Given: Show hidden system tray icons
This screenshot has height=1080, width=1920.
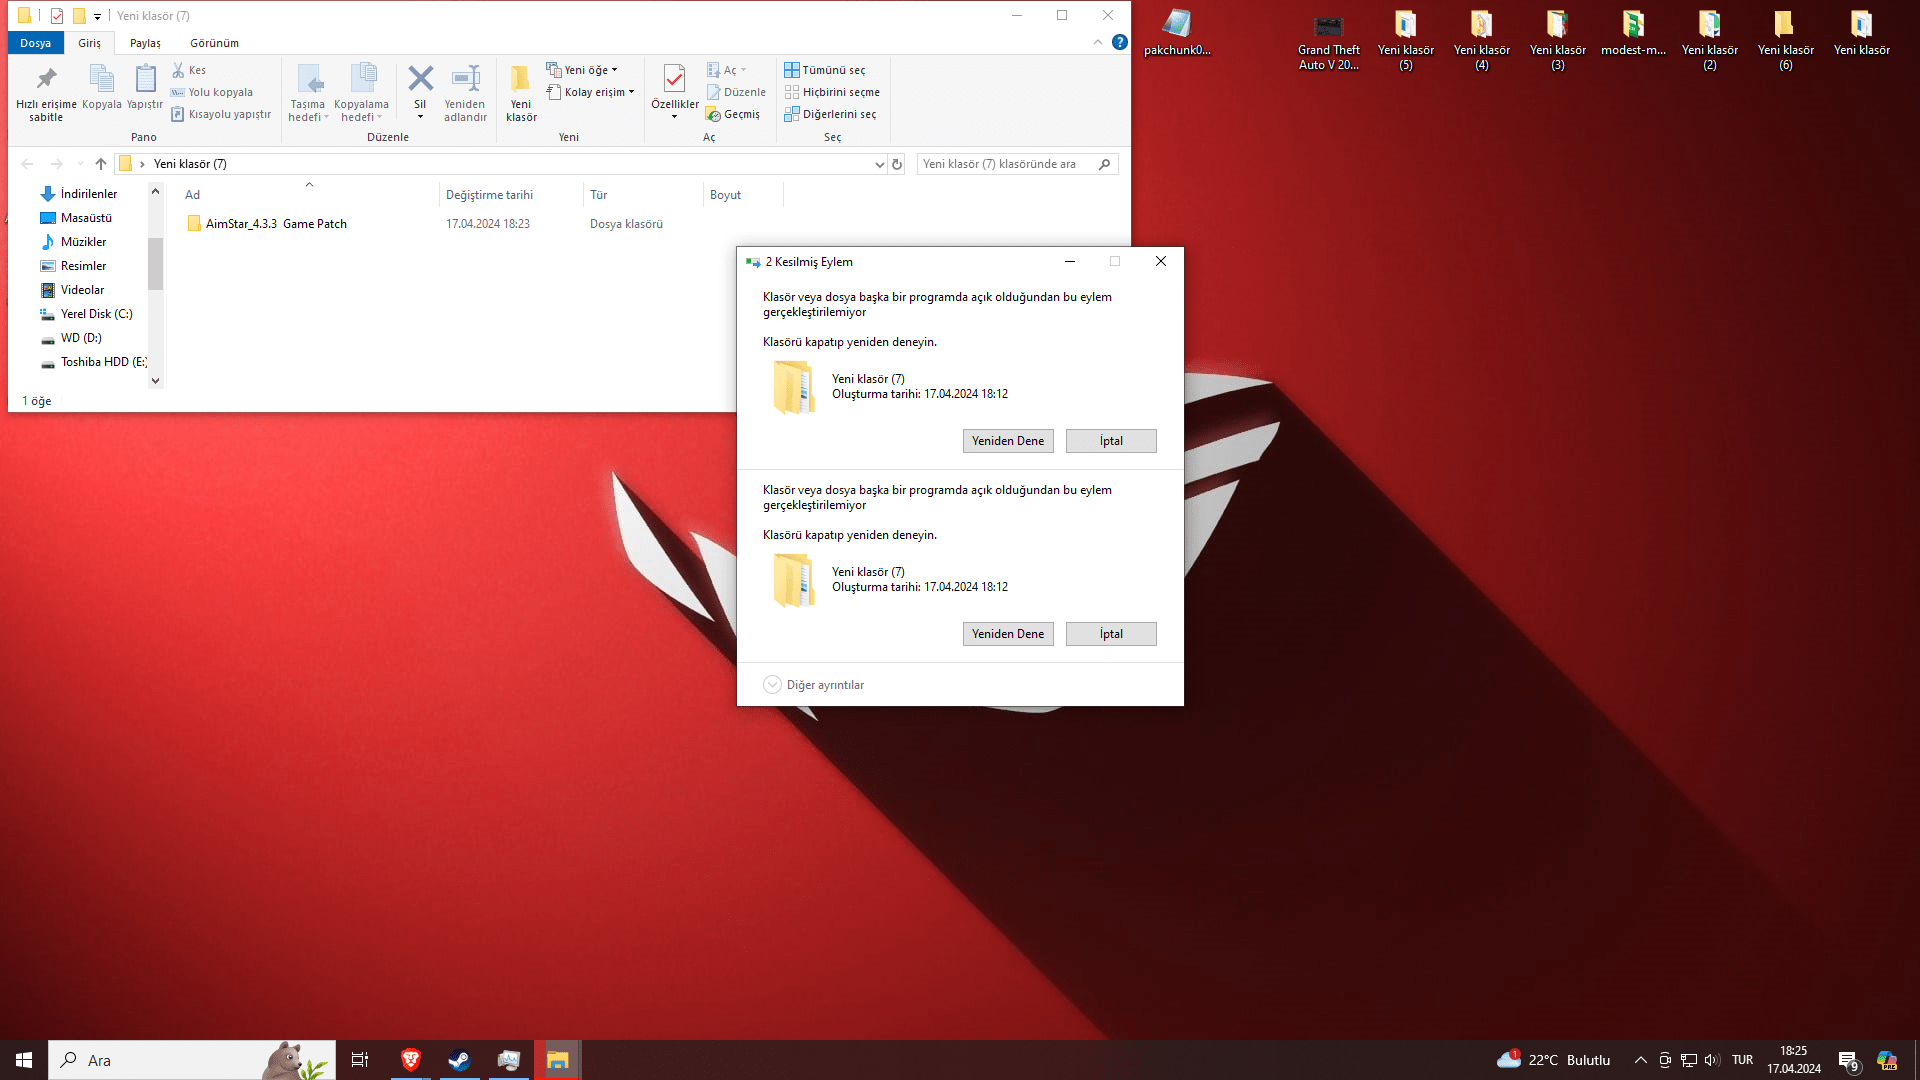Looking at the screenshot, I should coord(1640,1060).
